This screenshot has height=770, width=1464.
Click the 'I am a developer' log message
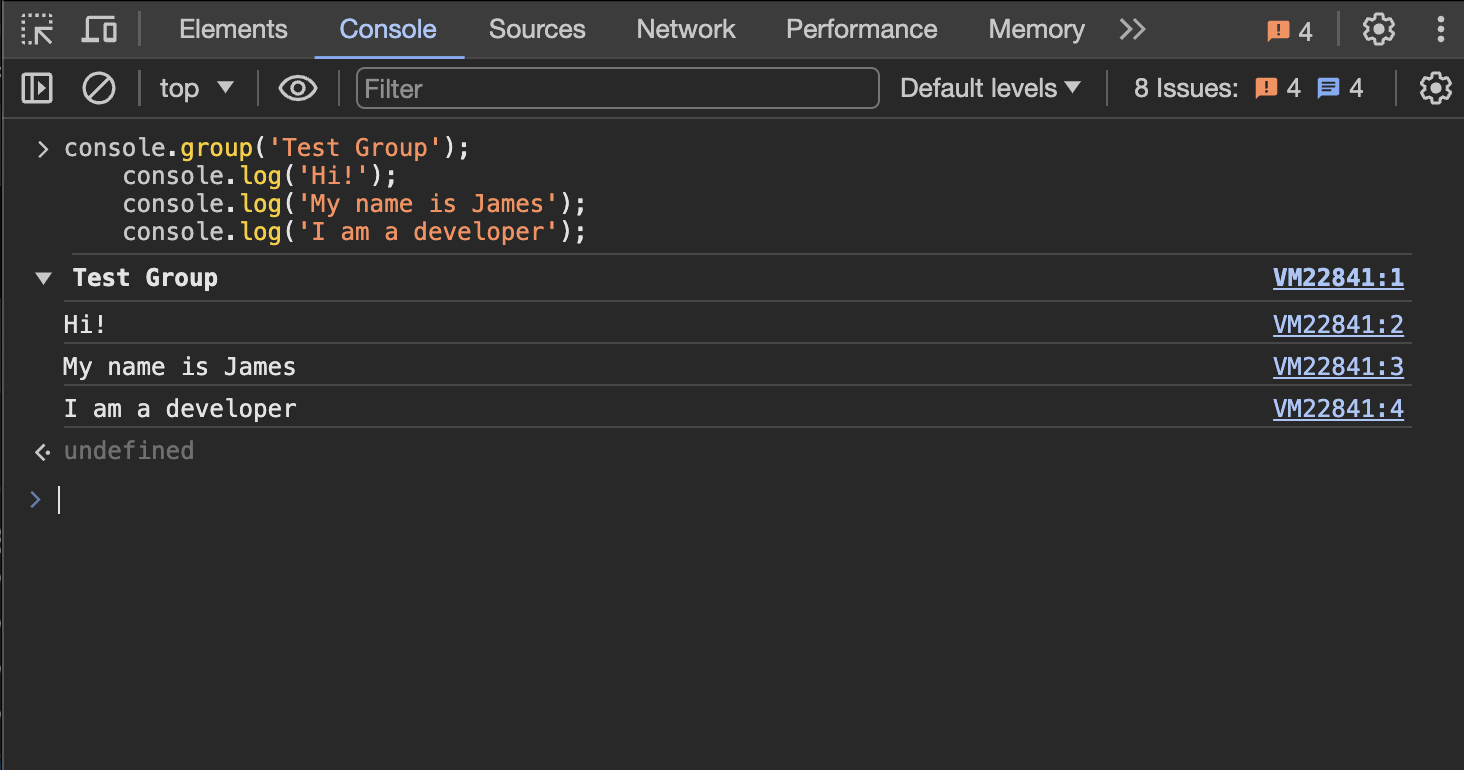click(x=180, y=409)
